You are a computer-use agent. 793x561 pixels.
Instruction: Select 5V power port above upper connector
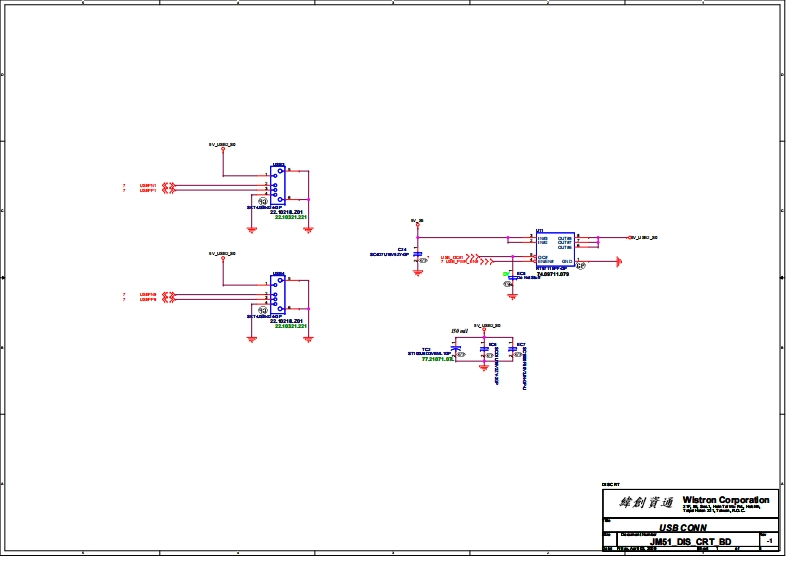222,149
